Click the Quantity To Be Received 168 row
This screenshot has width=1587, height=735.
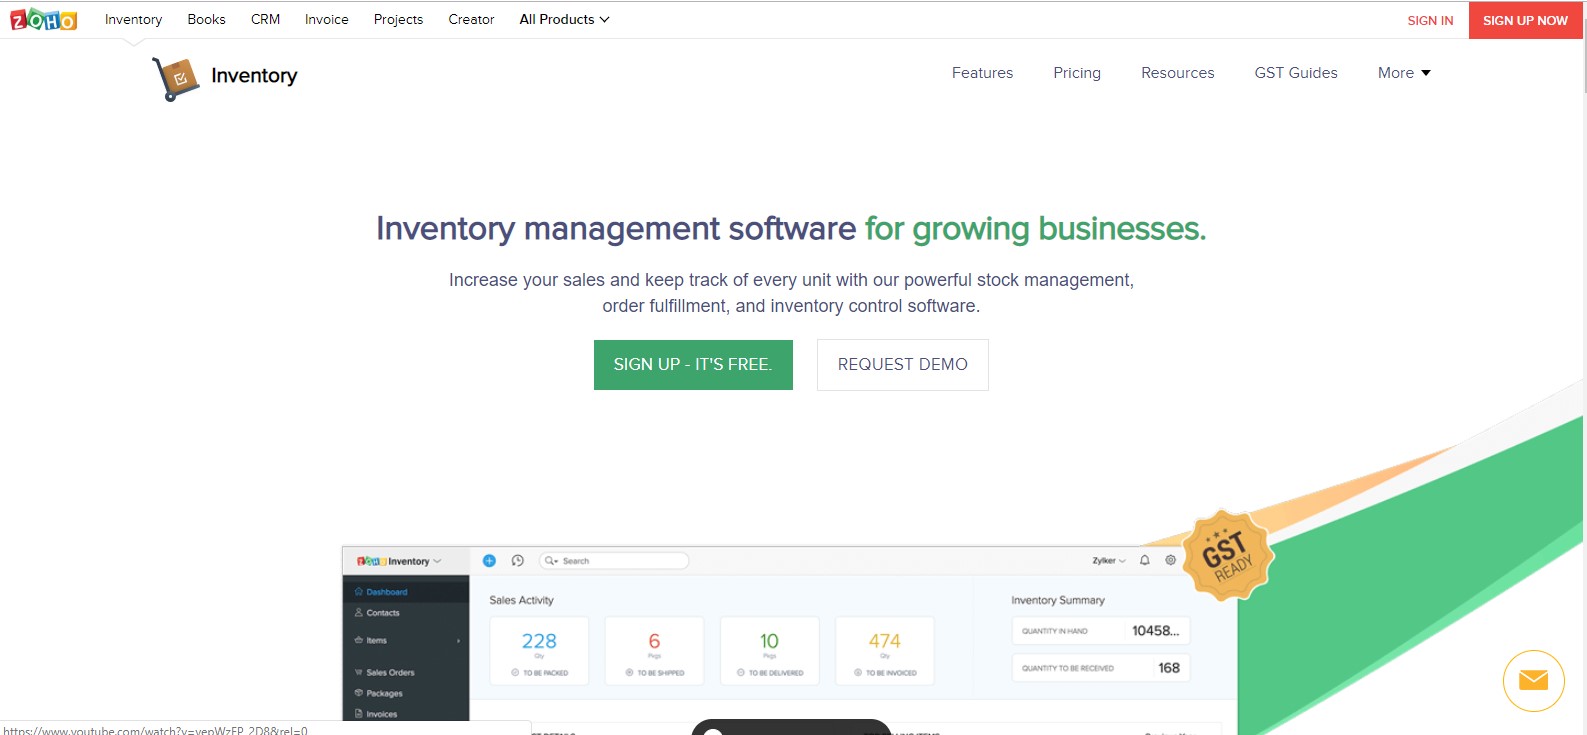tap(1100, 668)
